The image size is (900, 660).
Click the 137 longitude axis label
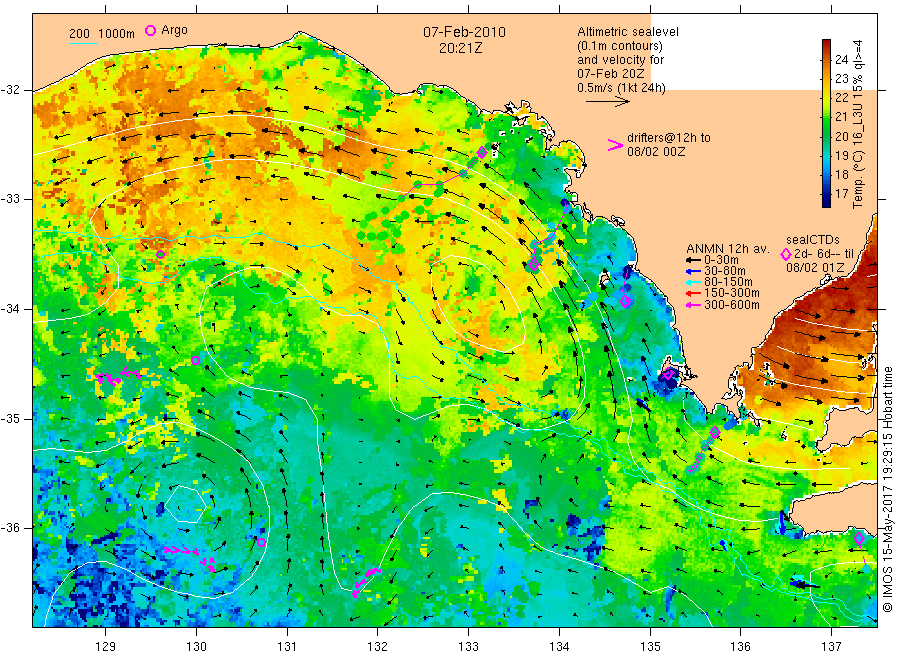[x=831, y=646]
